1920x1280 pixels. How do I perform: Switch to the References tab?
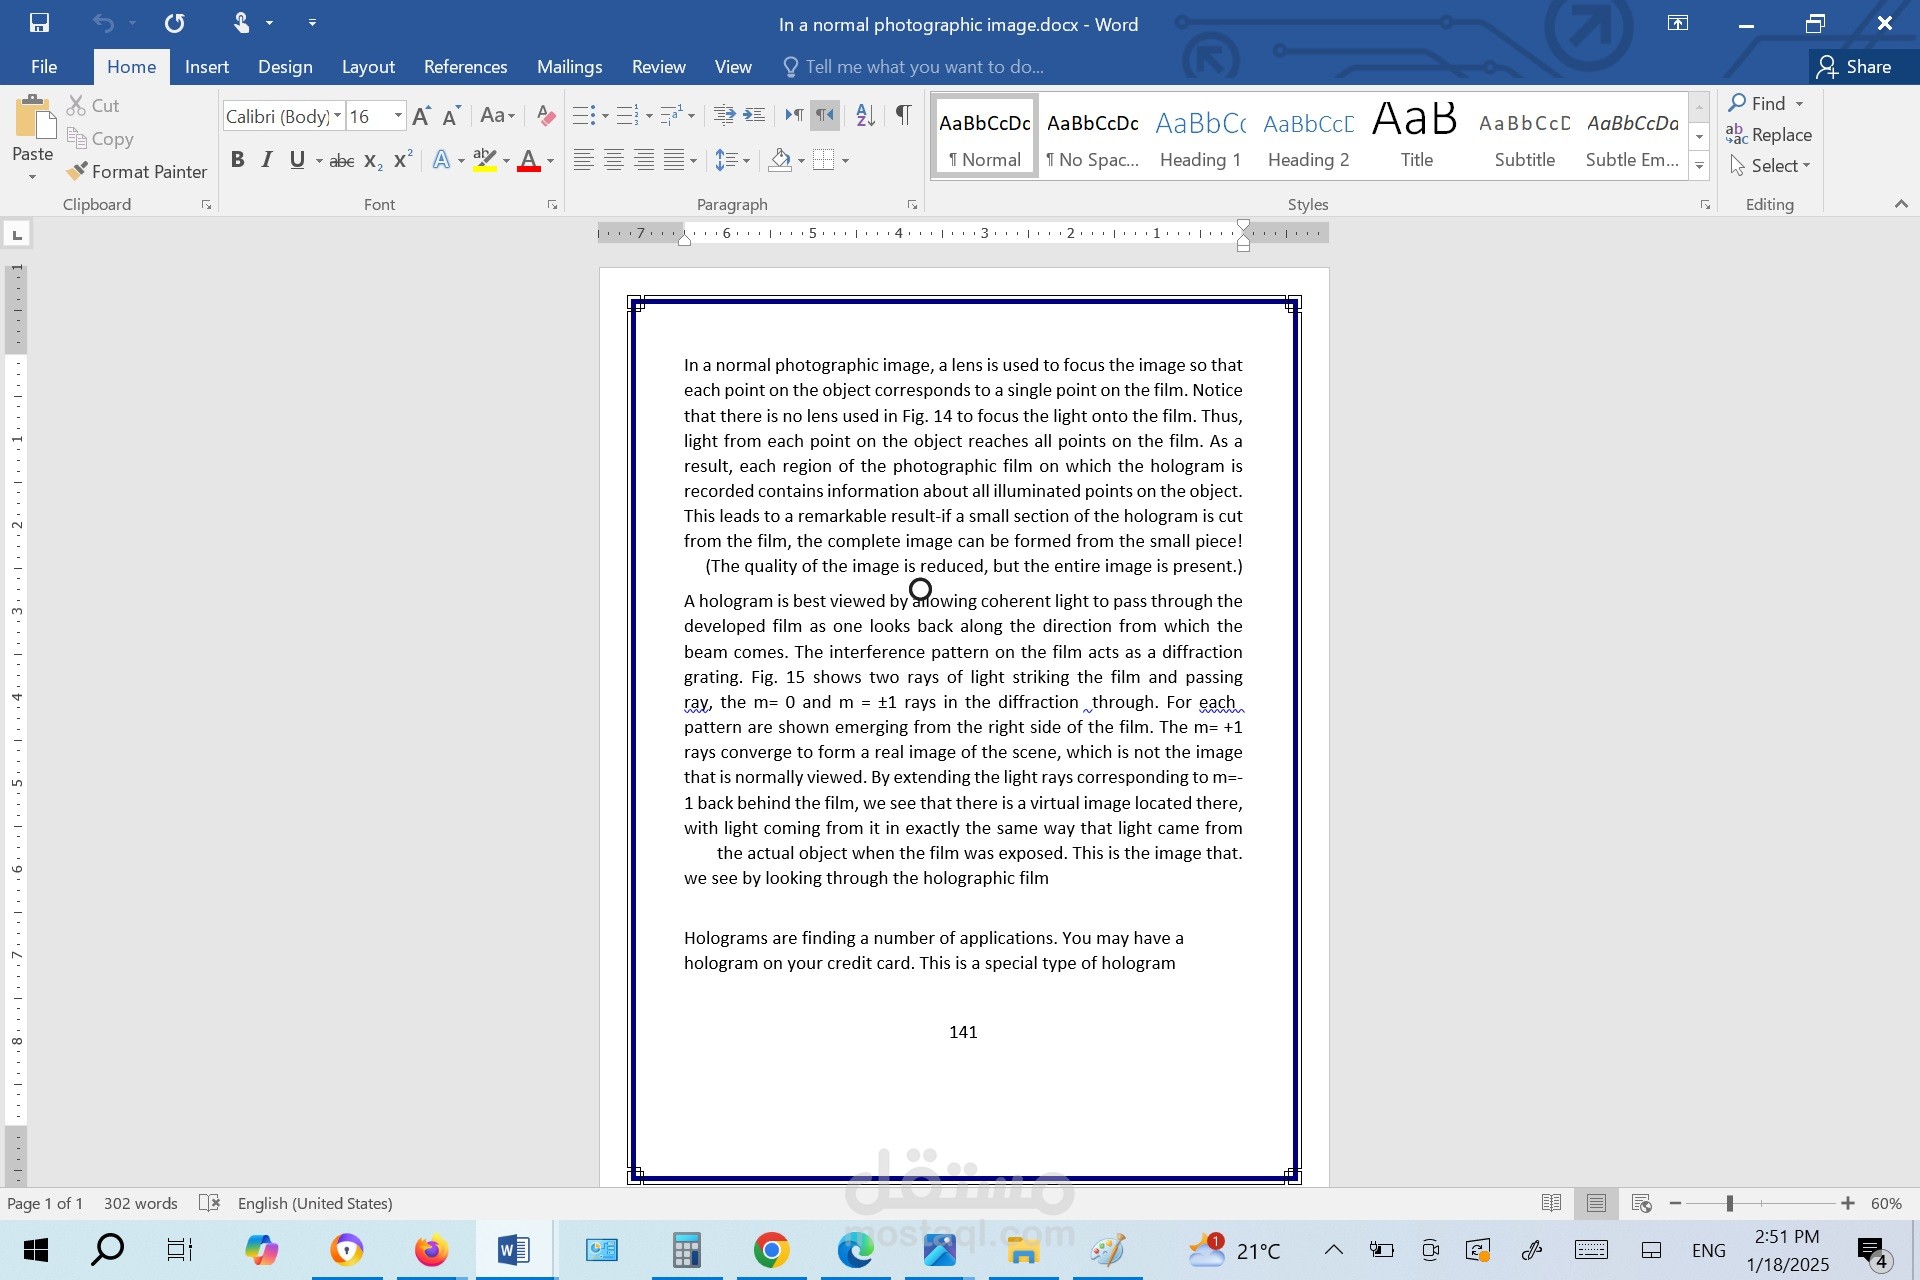[x=465, y=67]
